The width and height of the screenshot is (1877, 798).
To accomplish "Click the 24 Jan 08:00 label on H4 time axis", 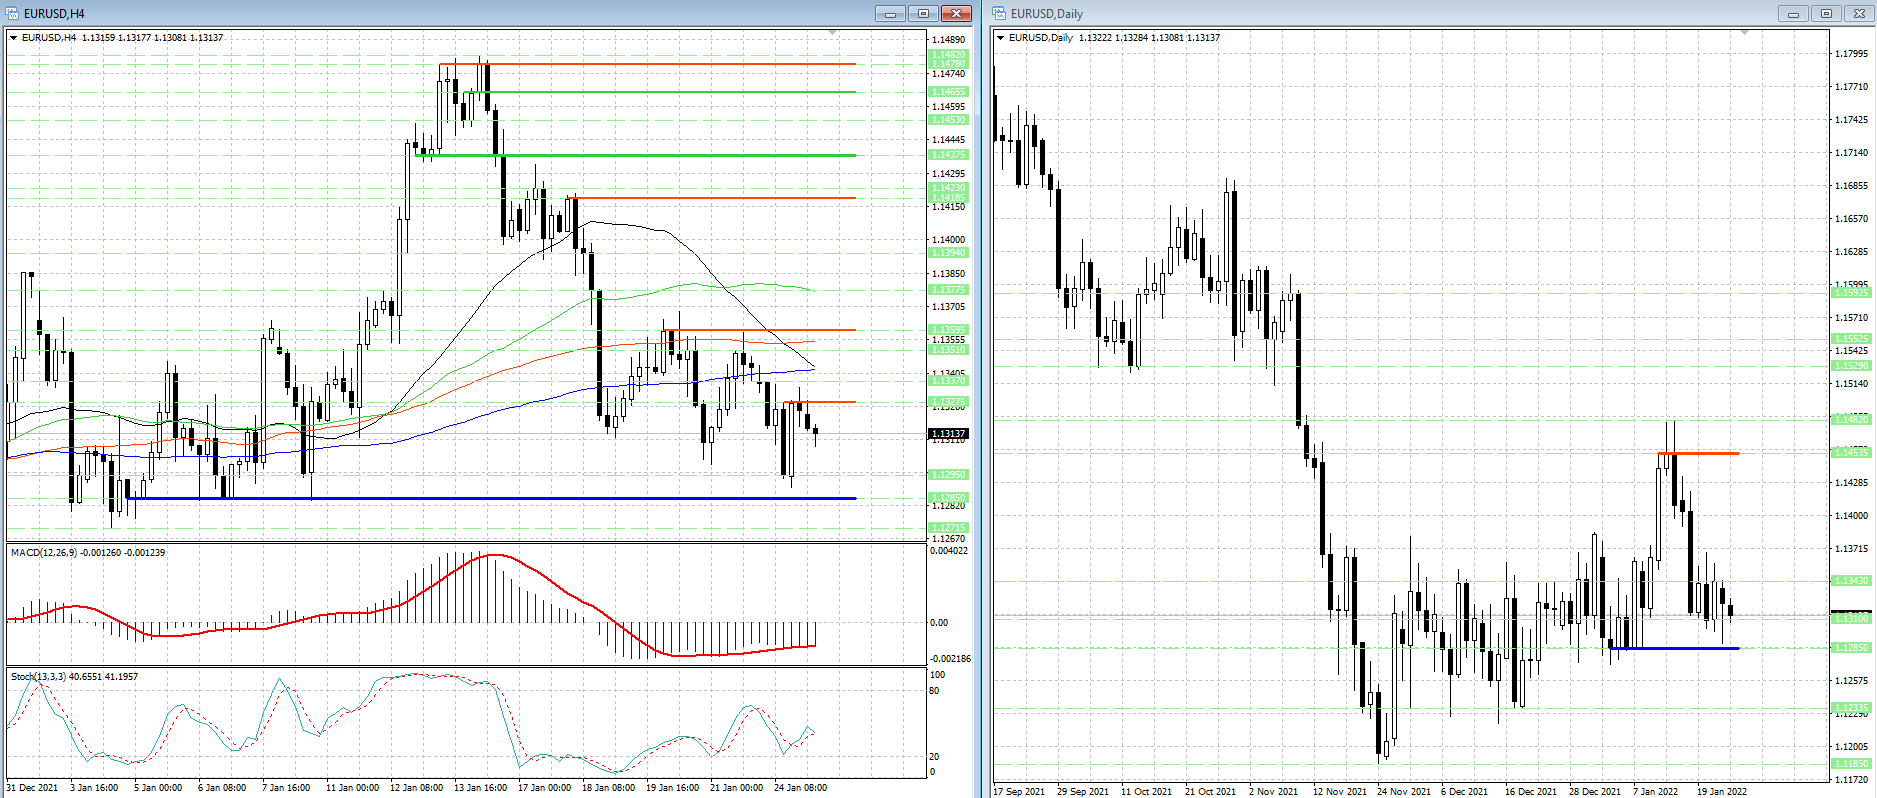I will pos(800,788).
